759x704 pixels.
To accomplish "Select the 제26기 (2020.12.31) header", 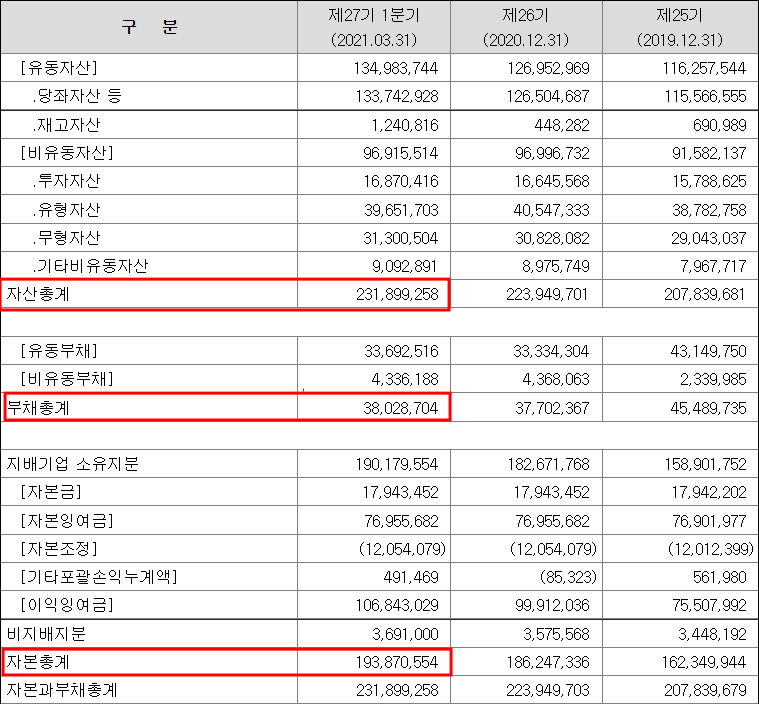I will point(526,27).
